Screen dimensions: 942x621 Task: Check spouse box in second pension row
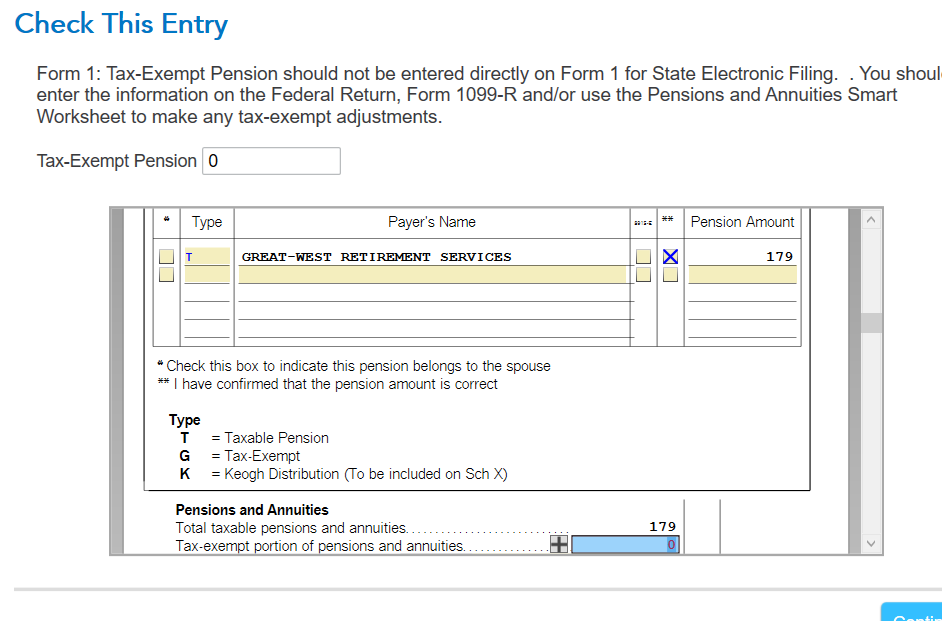point(166,274)
